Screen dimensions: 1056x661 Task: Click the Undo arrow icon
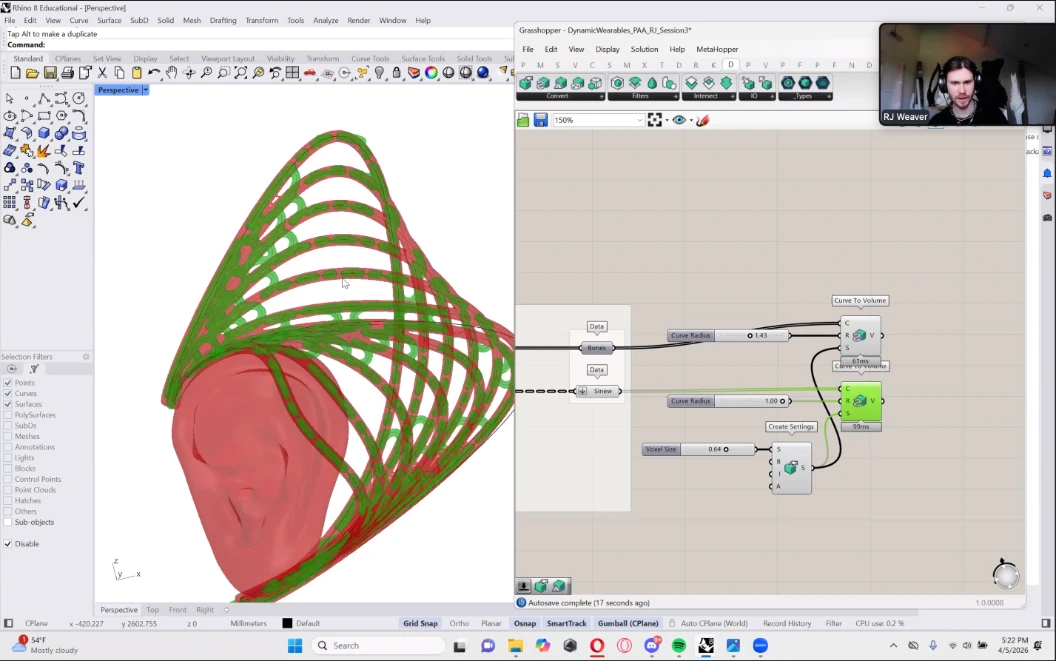point(154,73)
